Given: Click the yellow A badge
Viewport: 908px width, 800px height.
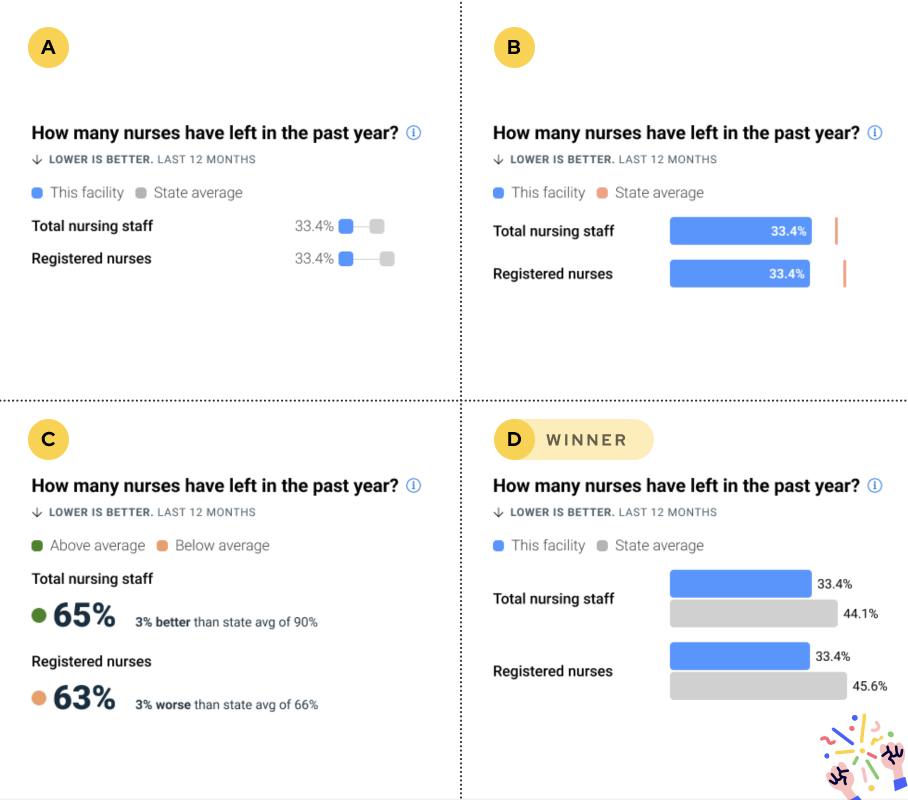Looking at the screenshot, I should click(49, 48).
